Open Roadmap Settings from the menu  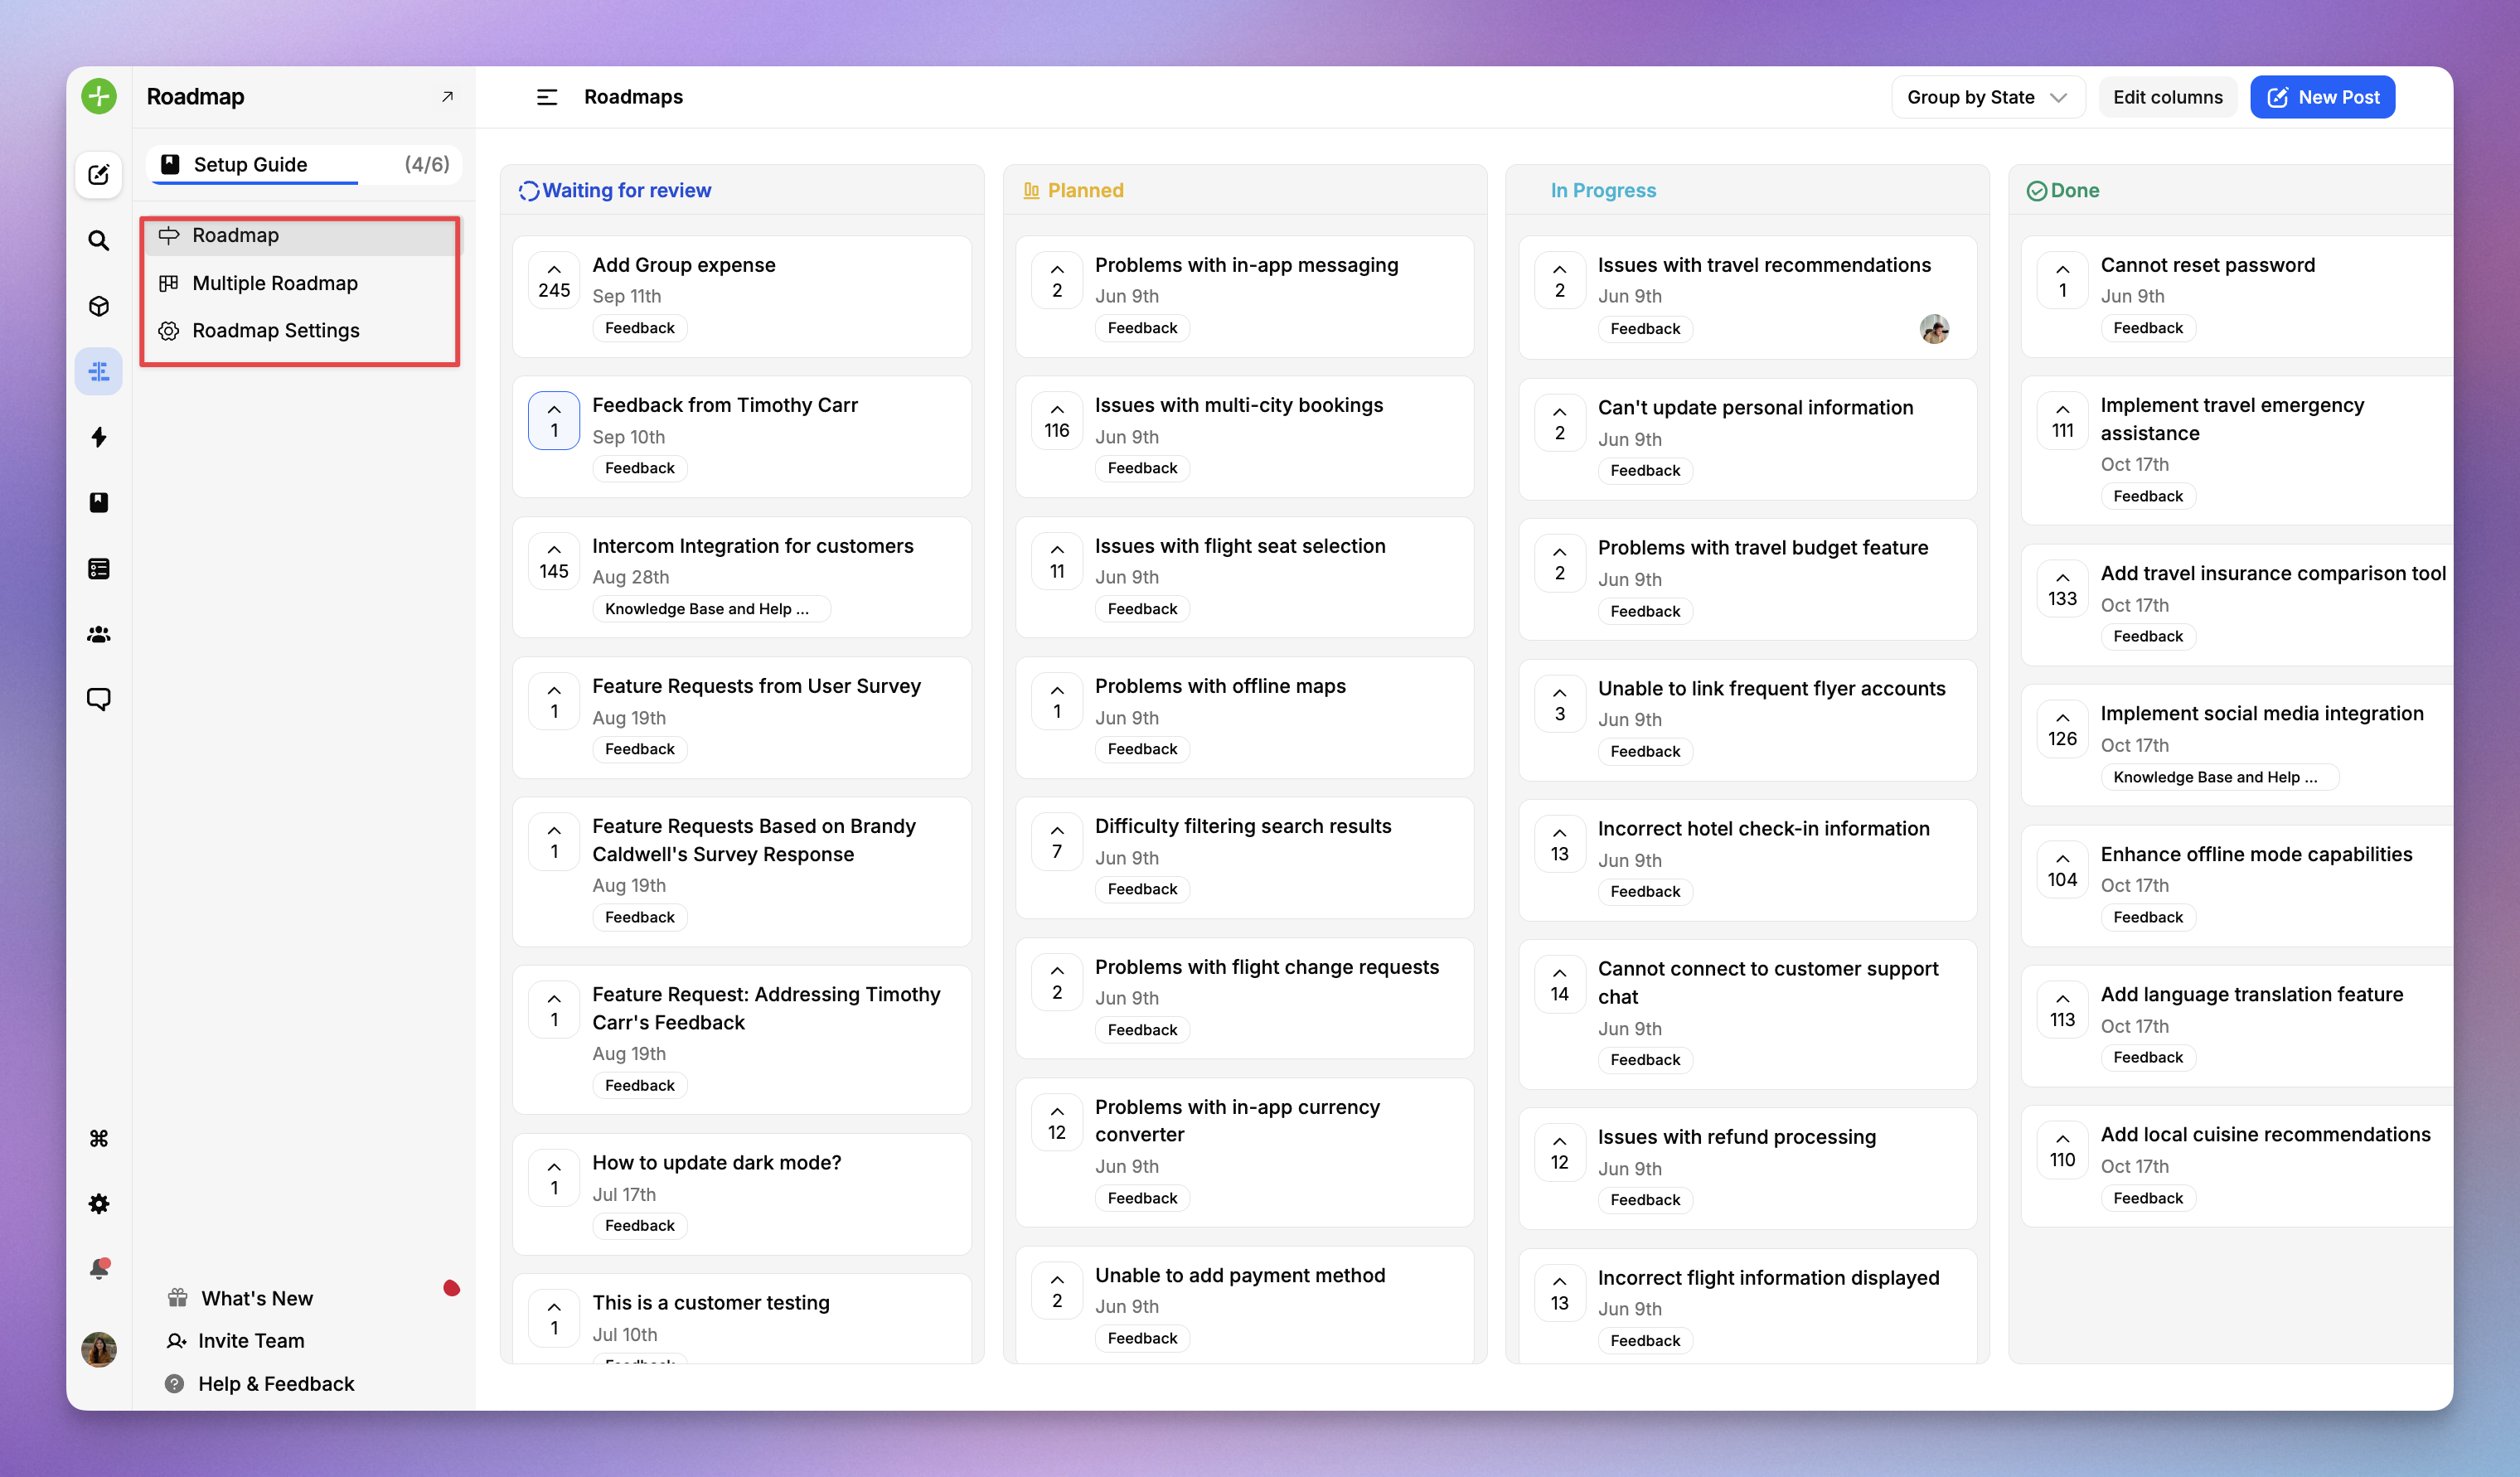pyautogui.click(x=276, y=330)
